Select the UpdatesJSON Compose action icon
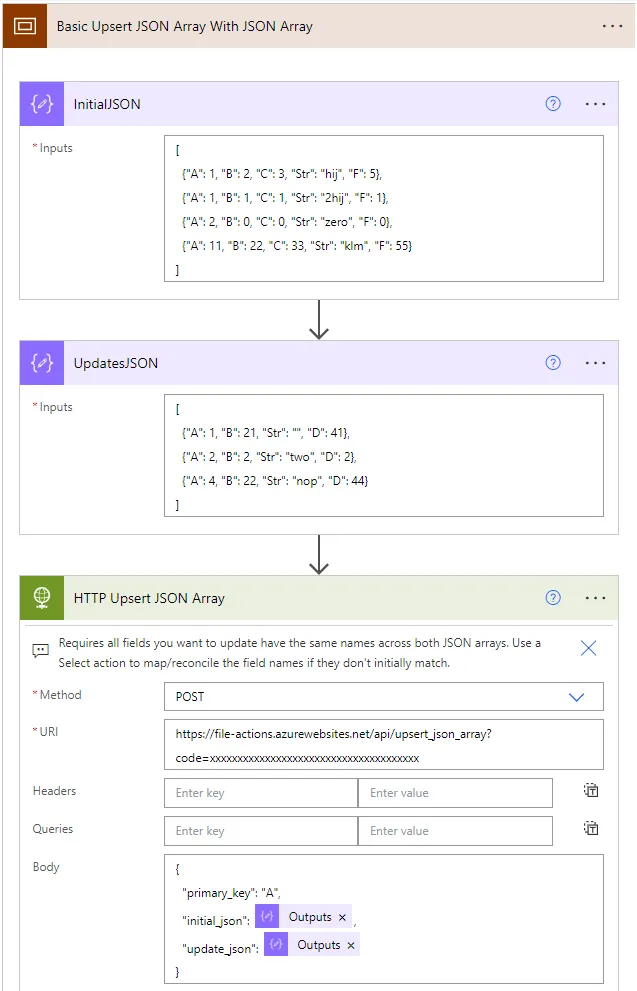This screenshot has width=637, height=991. [41, 362]
